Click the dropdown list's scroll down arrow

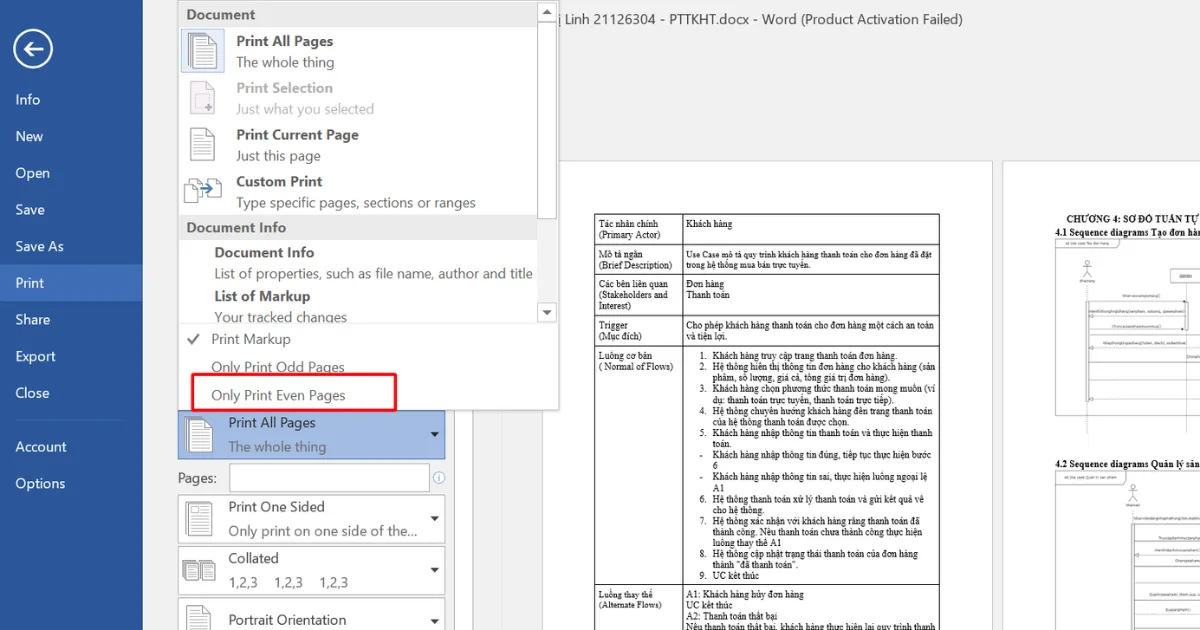(547, 313)
